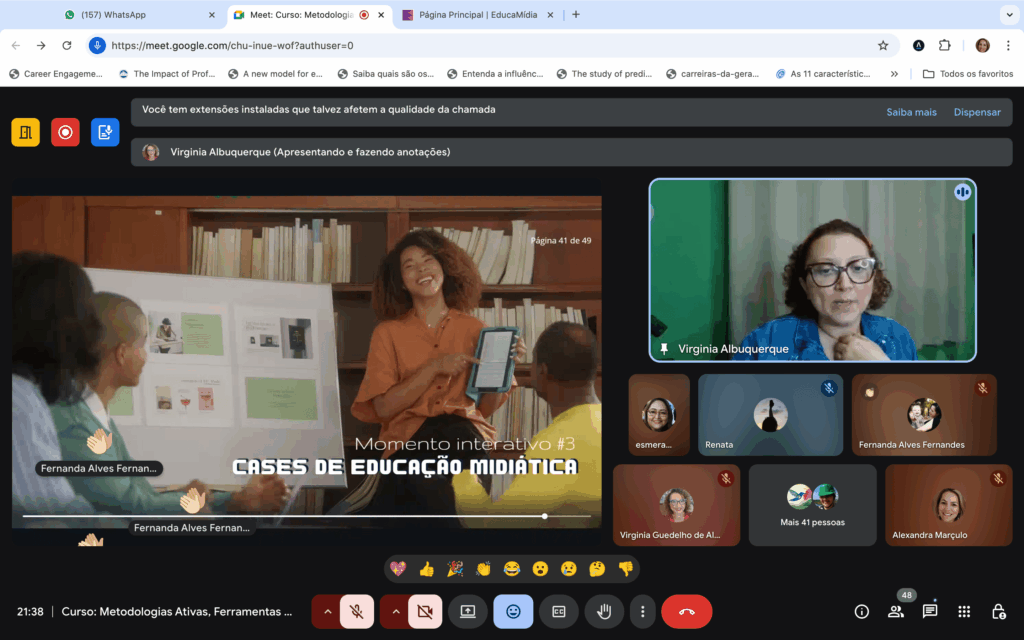Viewport: 1024px width, 640px height.
Task: Raise your hand in the meeting
Action: tap(604, 611)
